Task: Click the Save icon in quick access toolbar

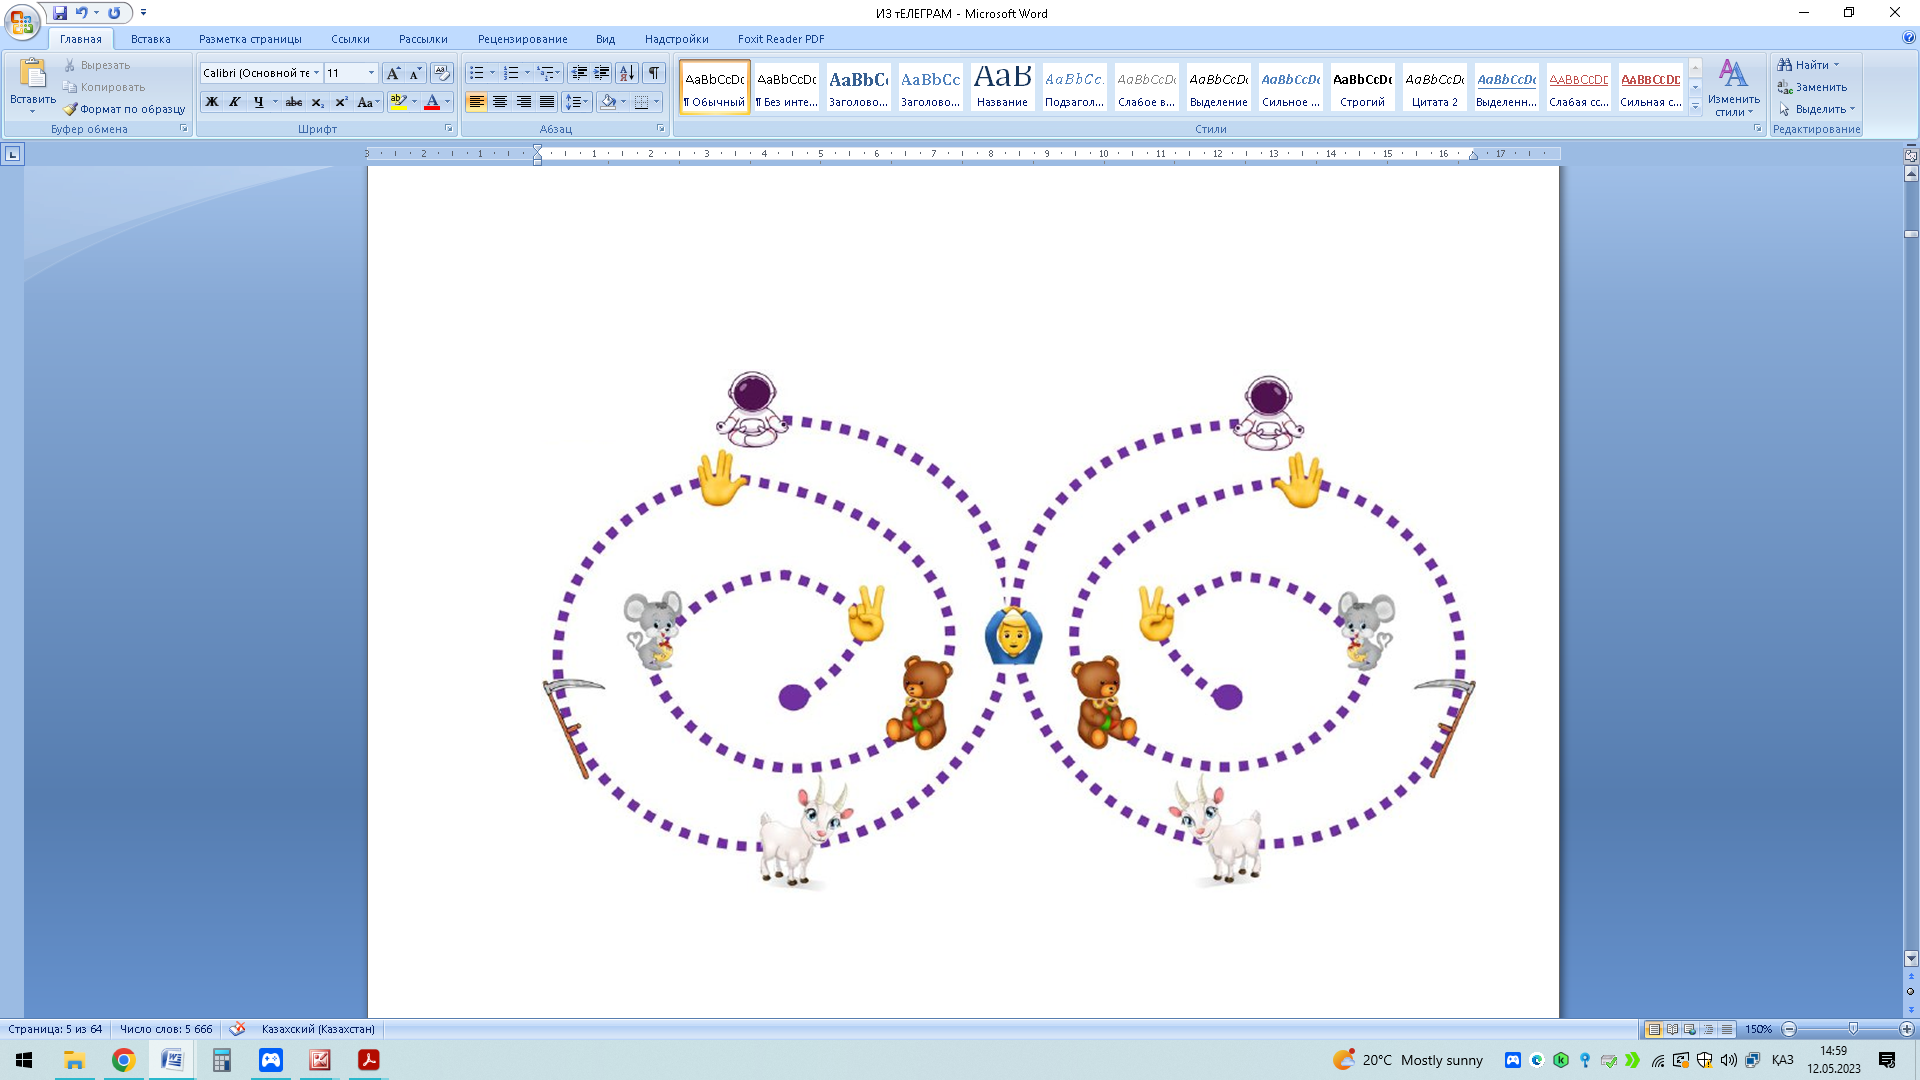Action: 60,13
